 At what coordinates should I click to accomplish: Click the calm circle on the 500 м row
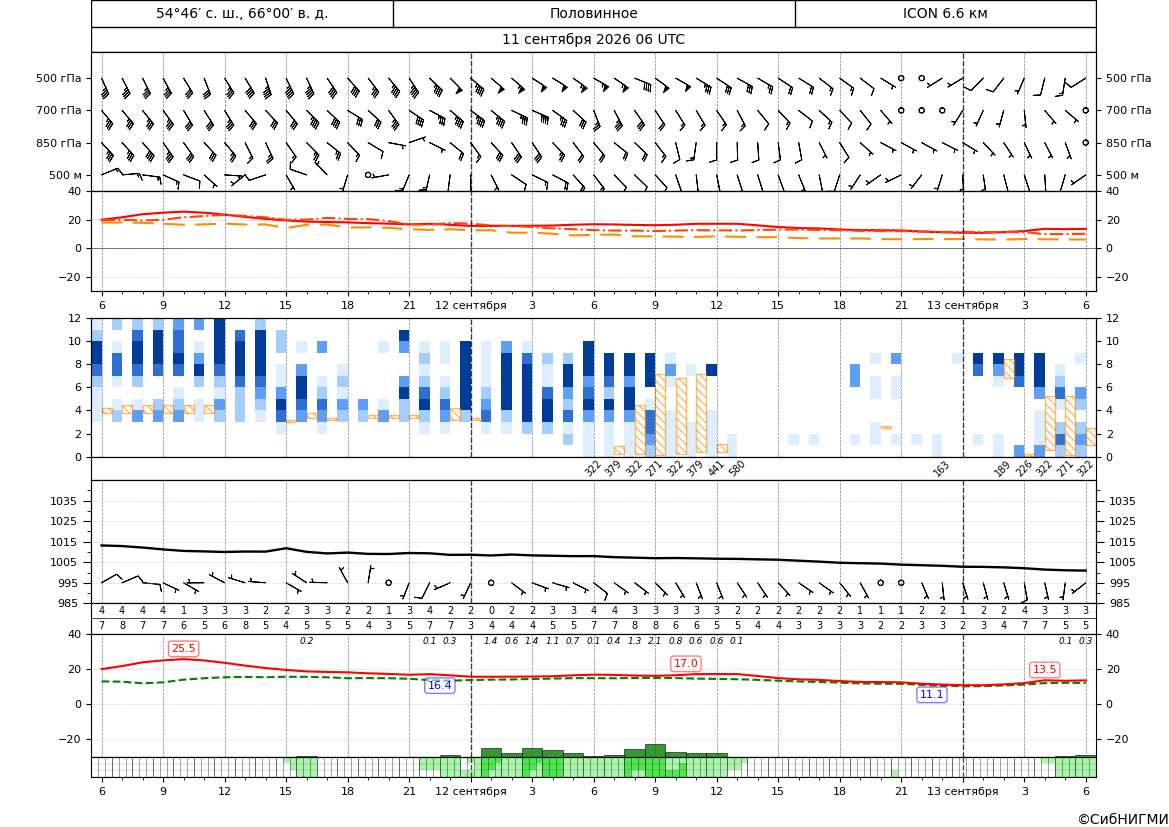pos(368,174)
